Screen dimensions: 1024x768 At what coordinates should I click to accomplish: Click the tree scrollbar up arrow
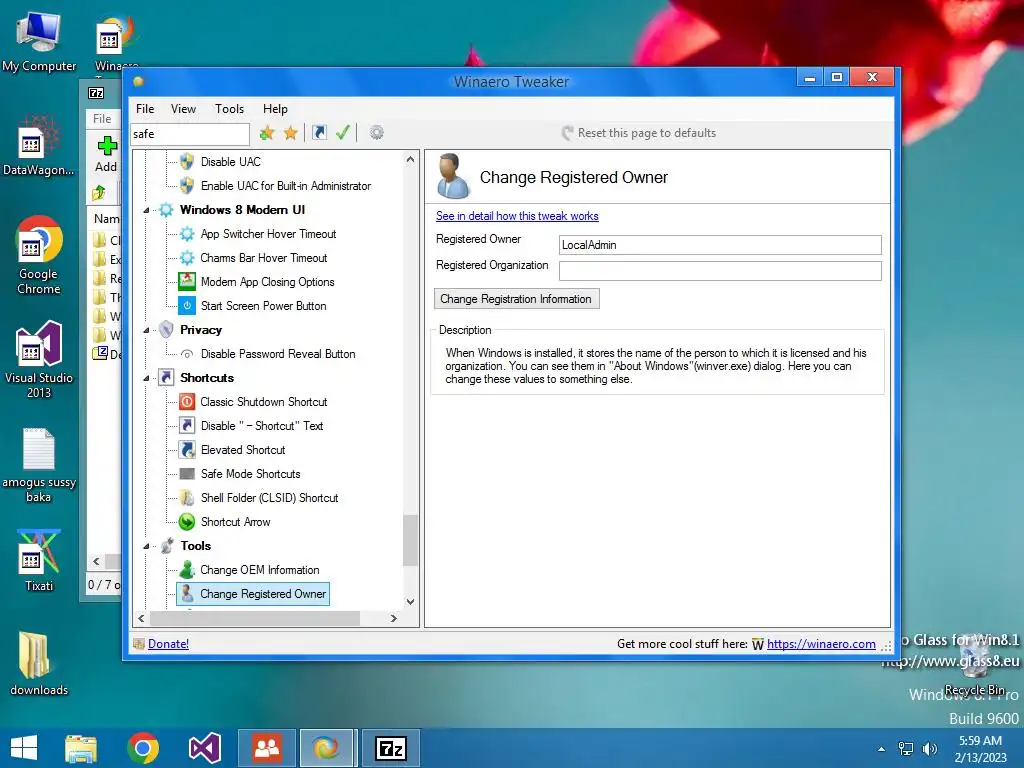click(x=410, y=159)
